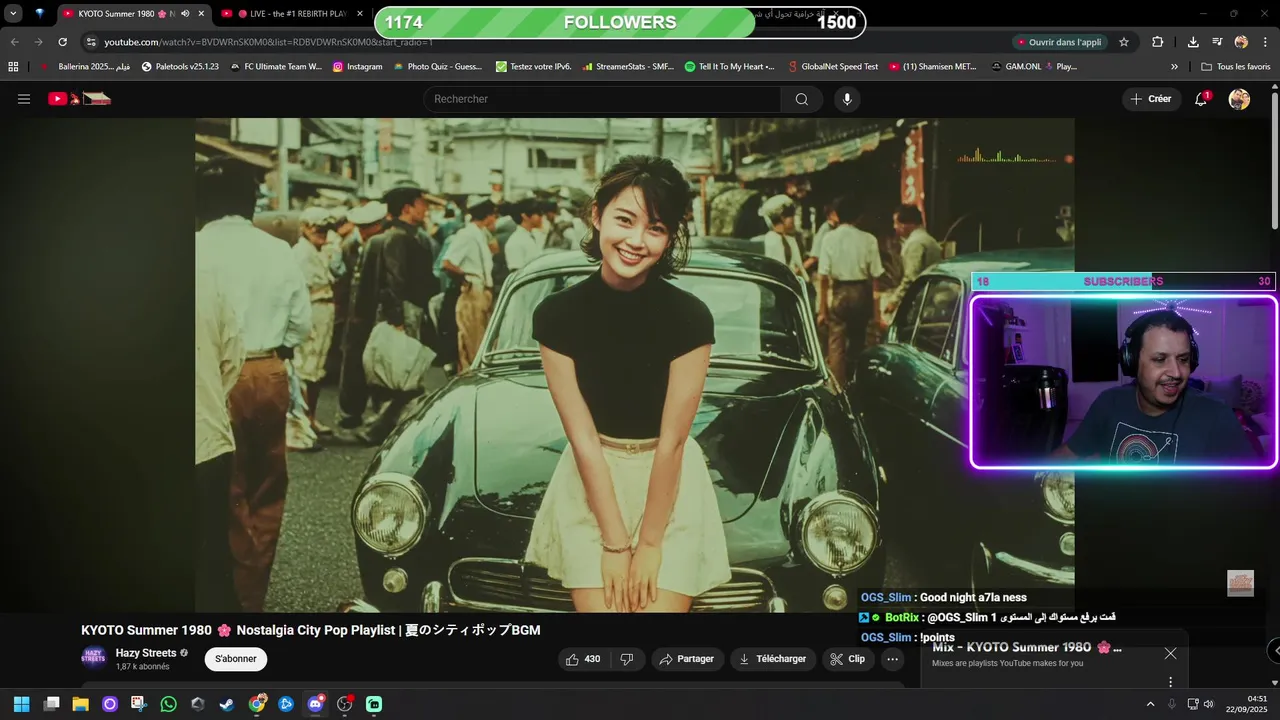Reload the page in Chrome

[x=62, y=42]
